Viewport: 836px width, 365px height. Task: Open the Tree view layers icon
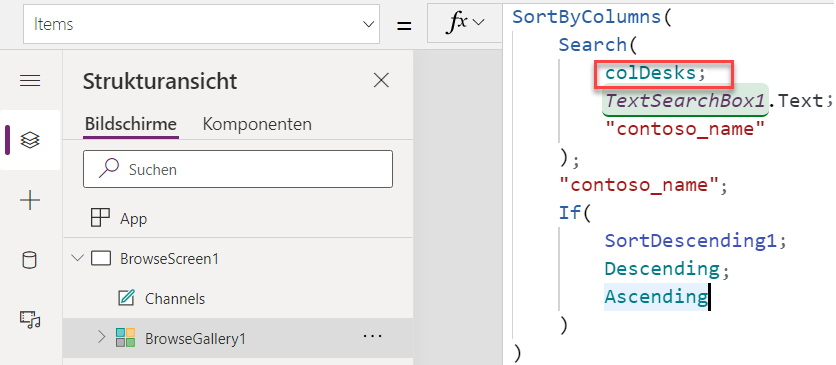click(30, 140)
